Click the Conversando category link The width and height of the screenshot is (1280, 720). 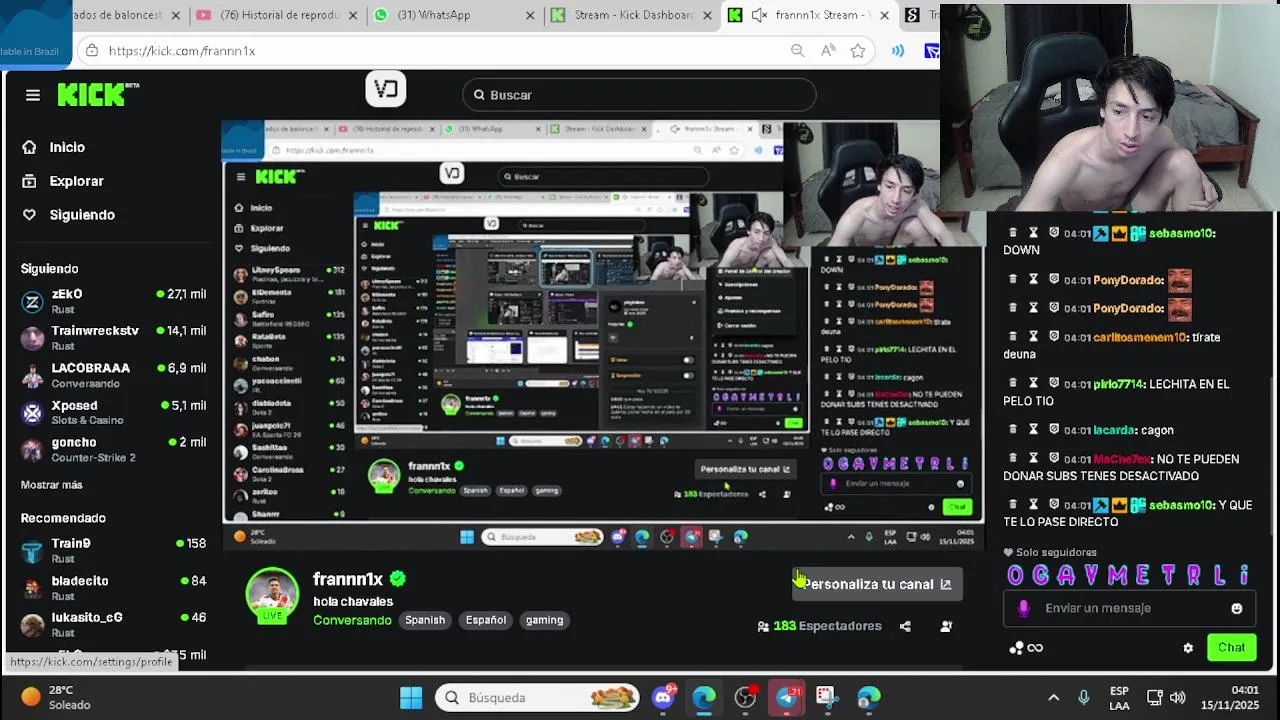coord(352,620)
